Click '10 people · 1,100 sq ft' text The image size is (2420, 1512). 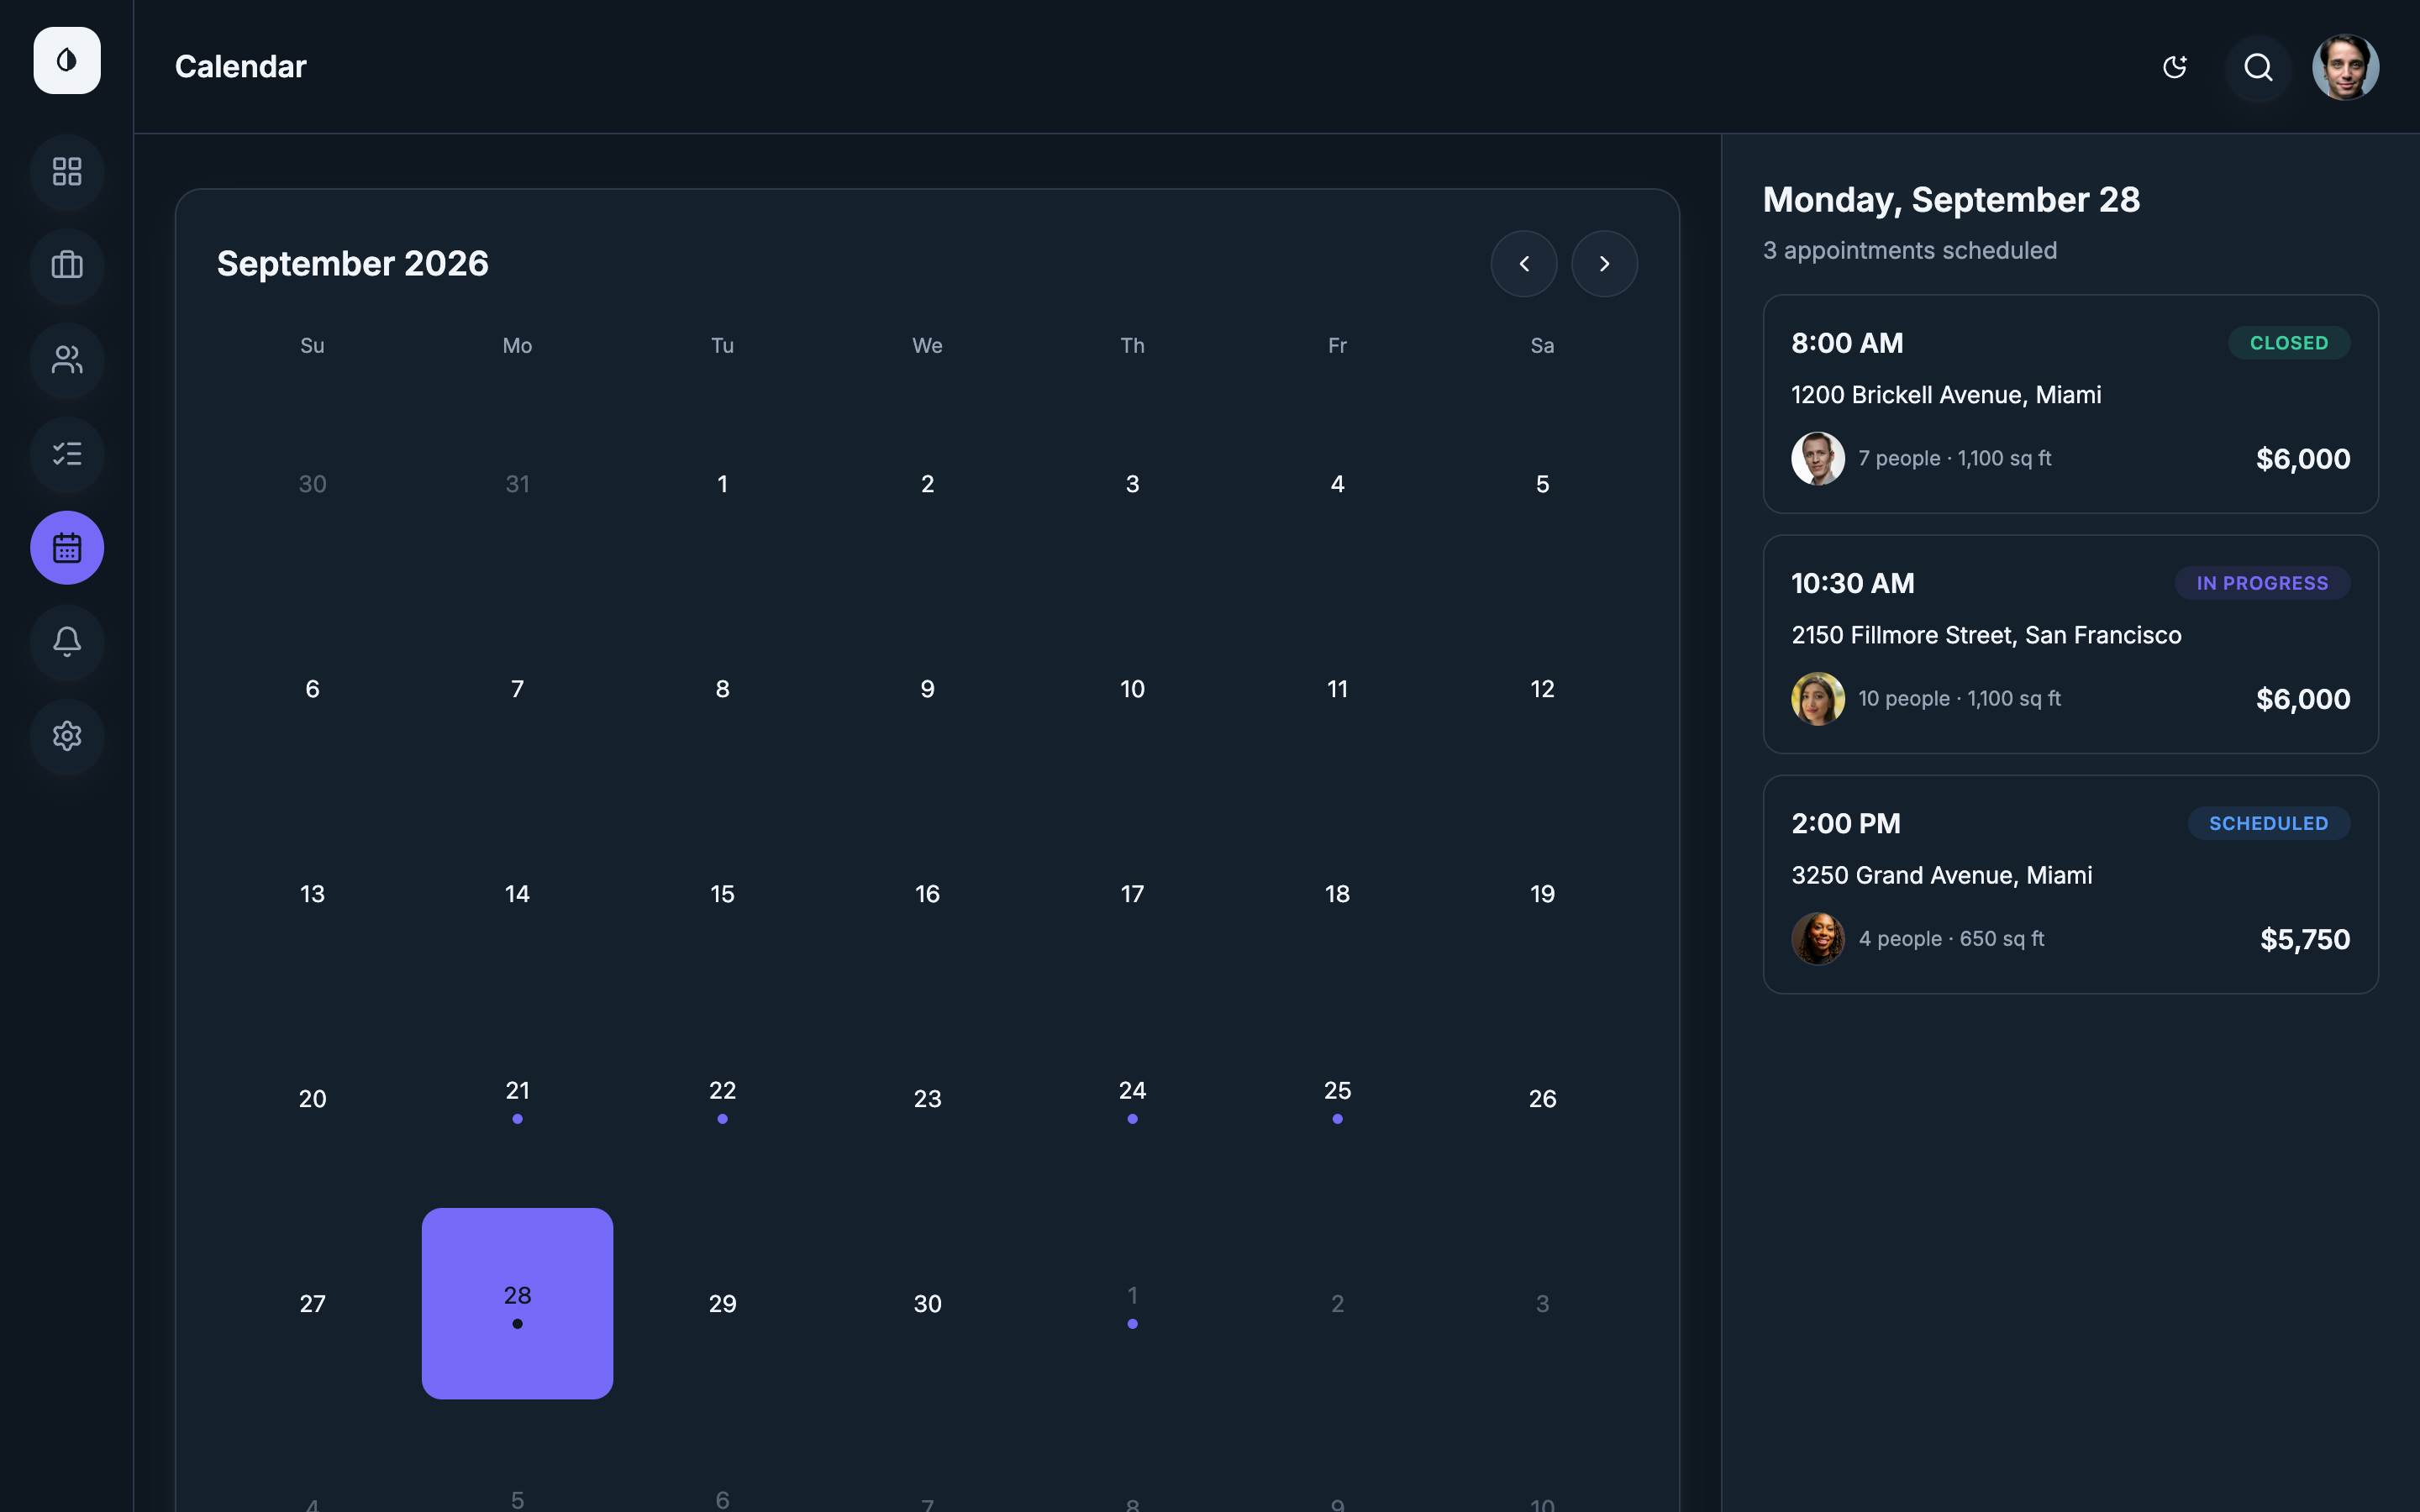(1959, 698)
